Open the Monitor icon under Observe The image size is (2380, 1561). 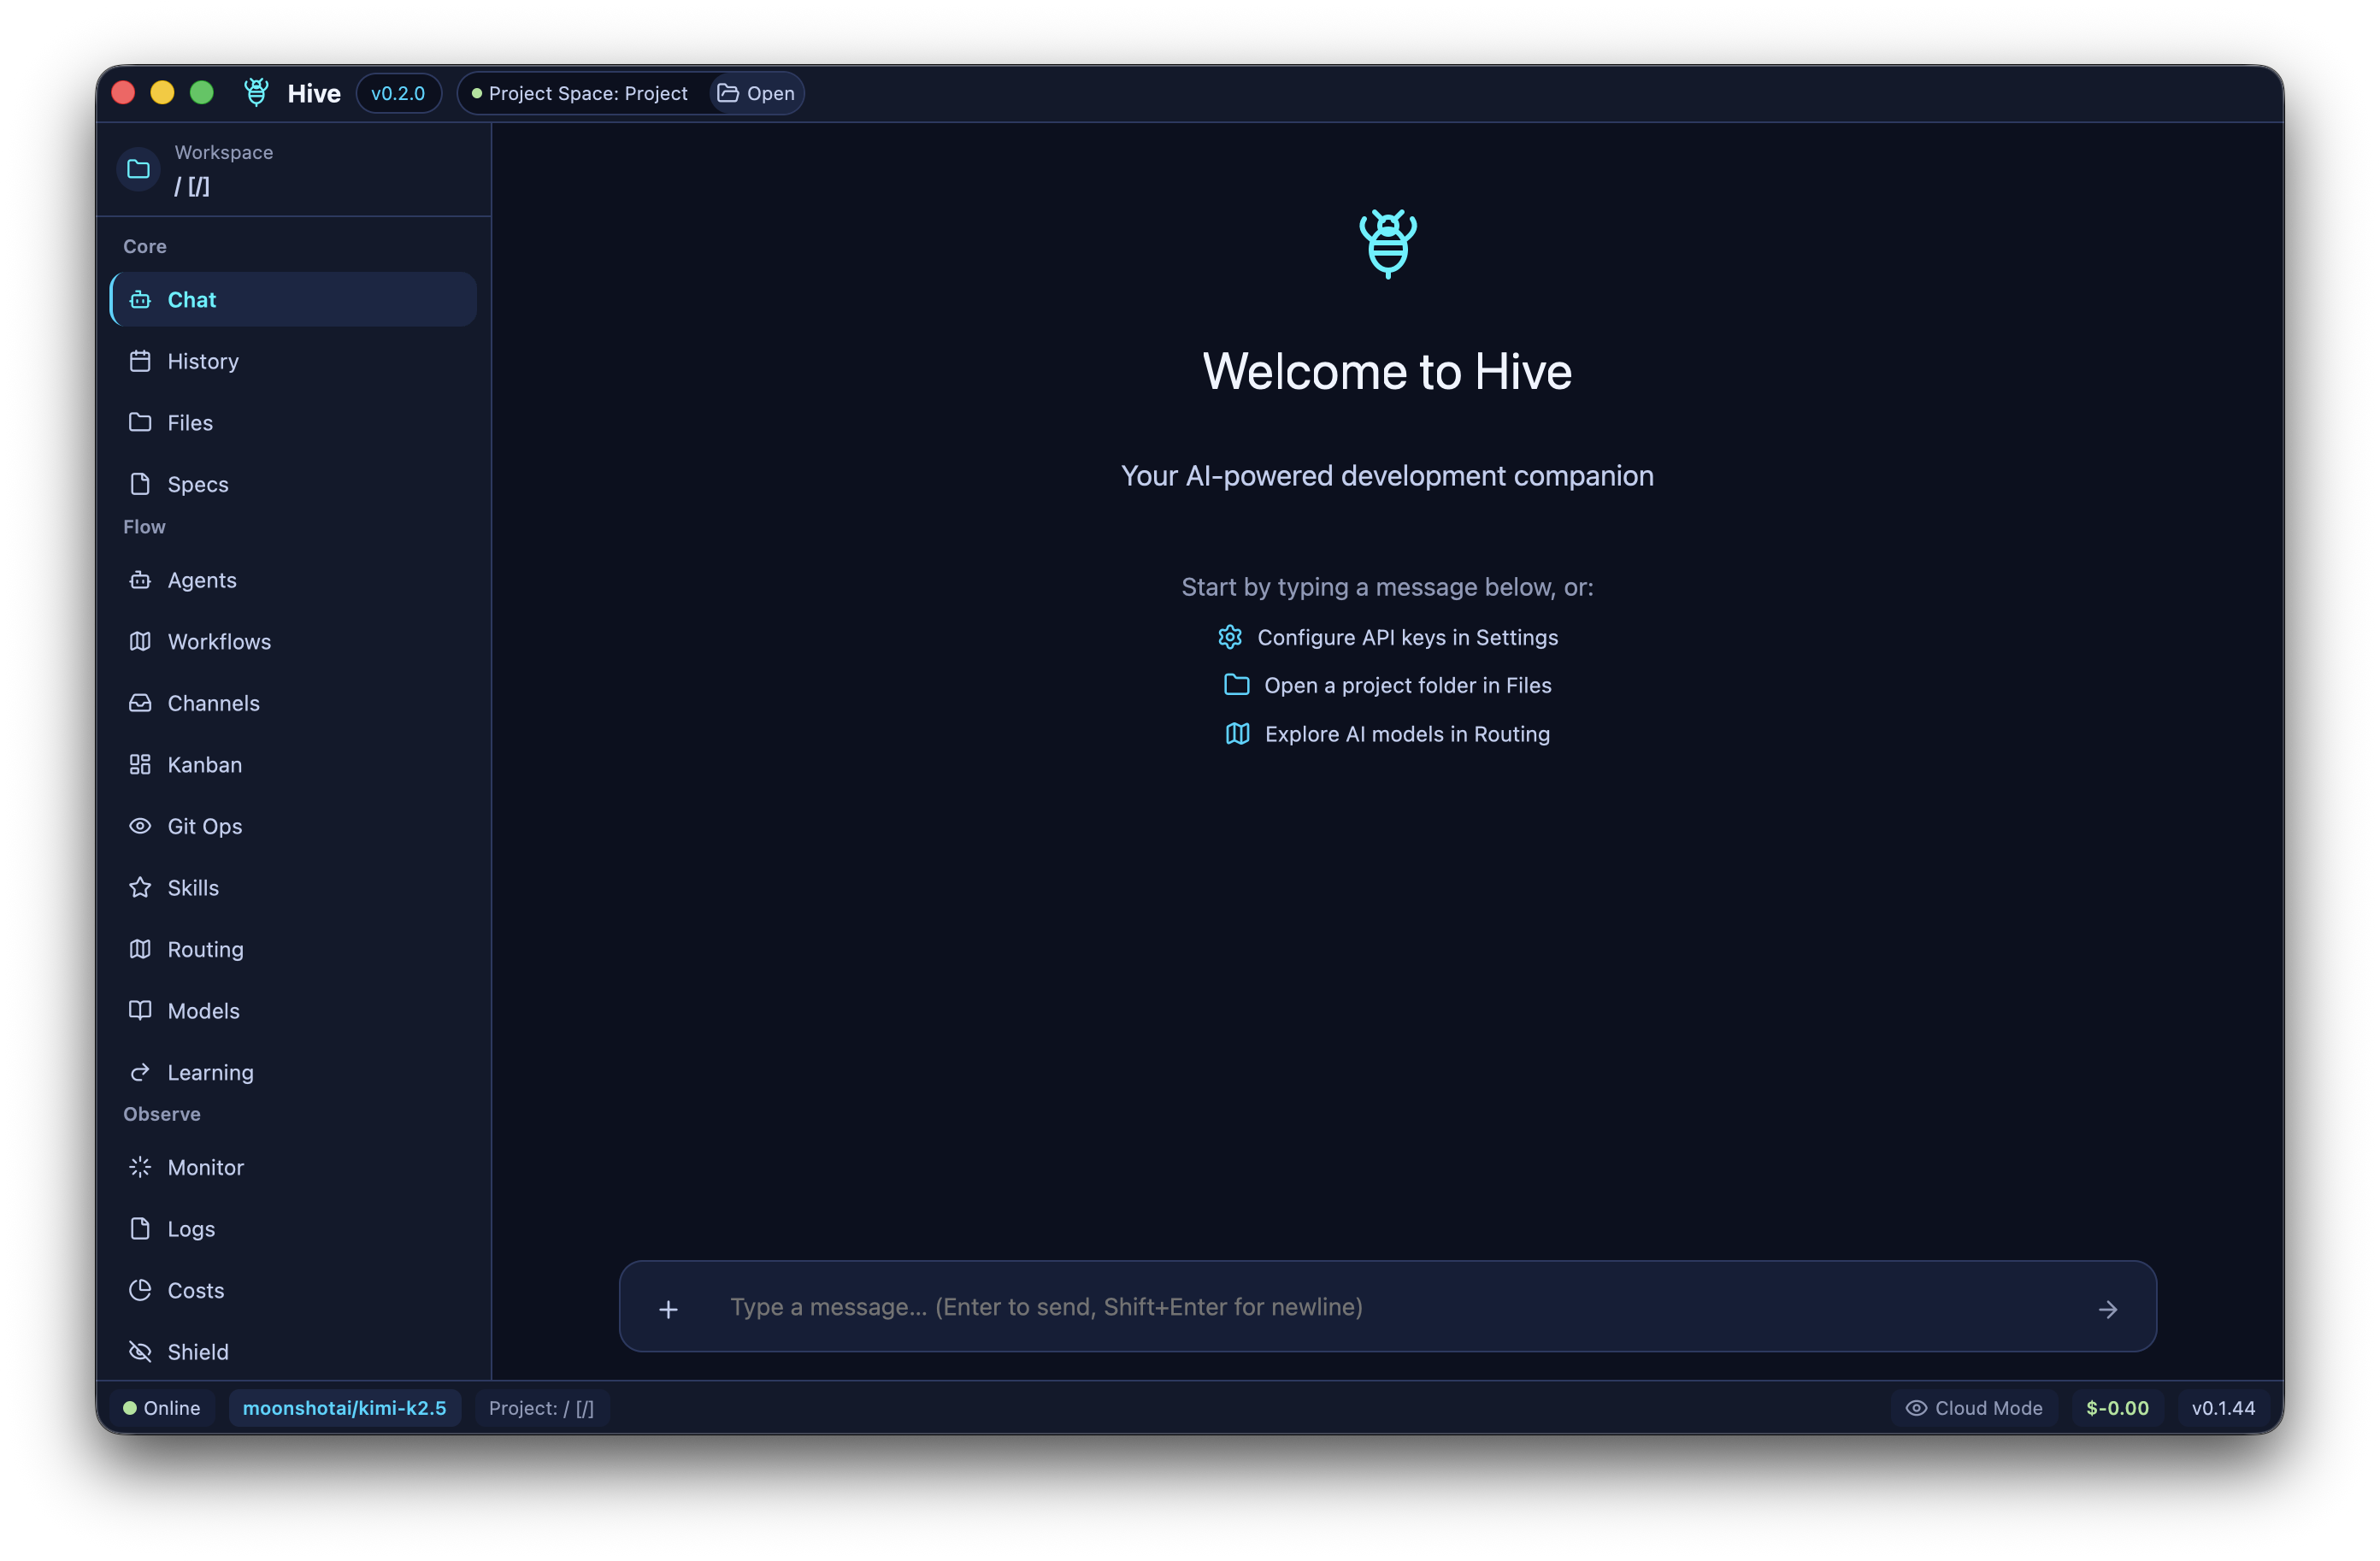(141, 1166)
